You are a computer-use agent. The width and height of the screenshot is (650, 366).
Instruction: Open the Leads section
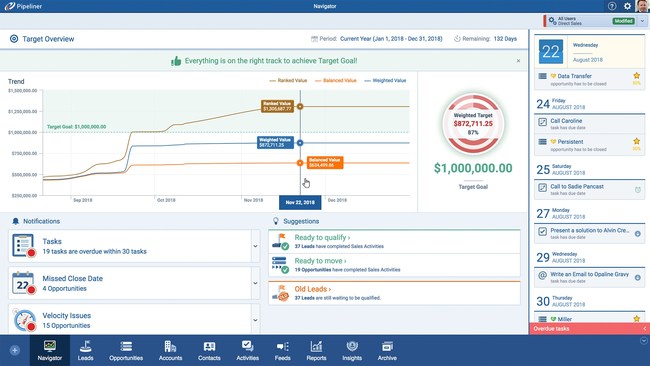click(85, 350)
